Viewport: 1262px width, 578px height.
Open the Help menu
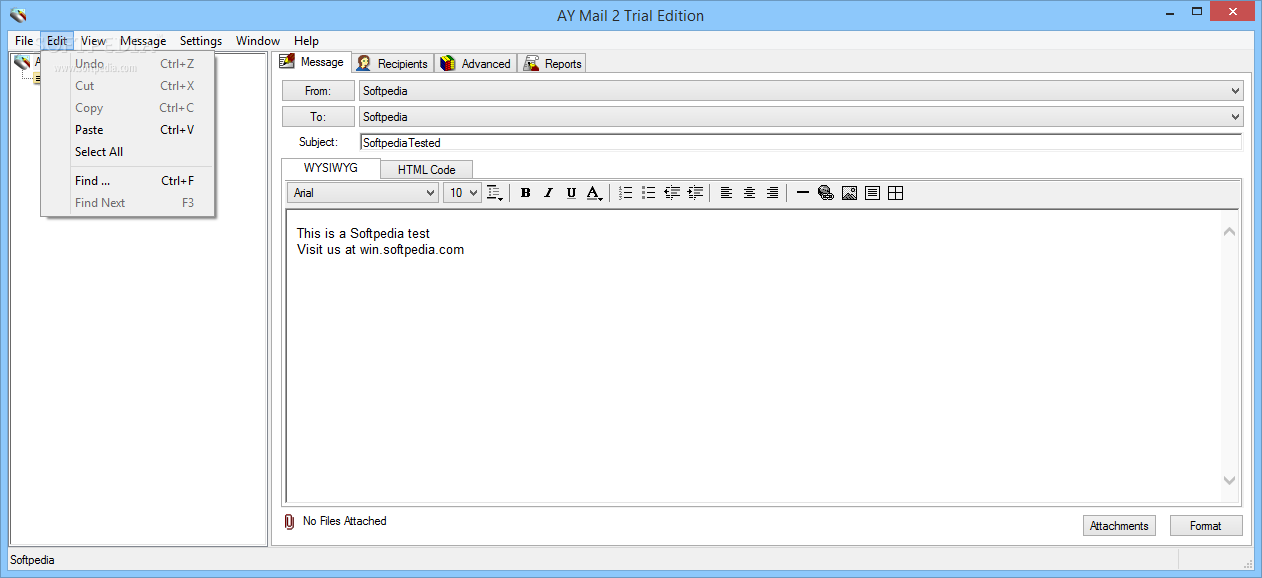coord(307,41)
